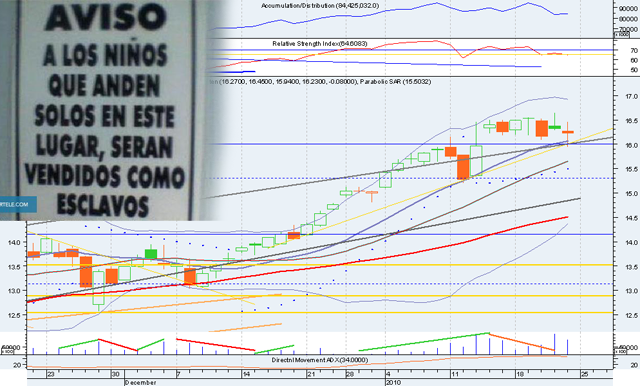Click the 17.0 price axis label
The width and height of the screenshot is (640, 386).
(632, 97)
